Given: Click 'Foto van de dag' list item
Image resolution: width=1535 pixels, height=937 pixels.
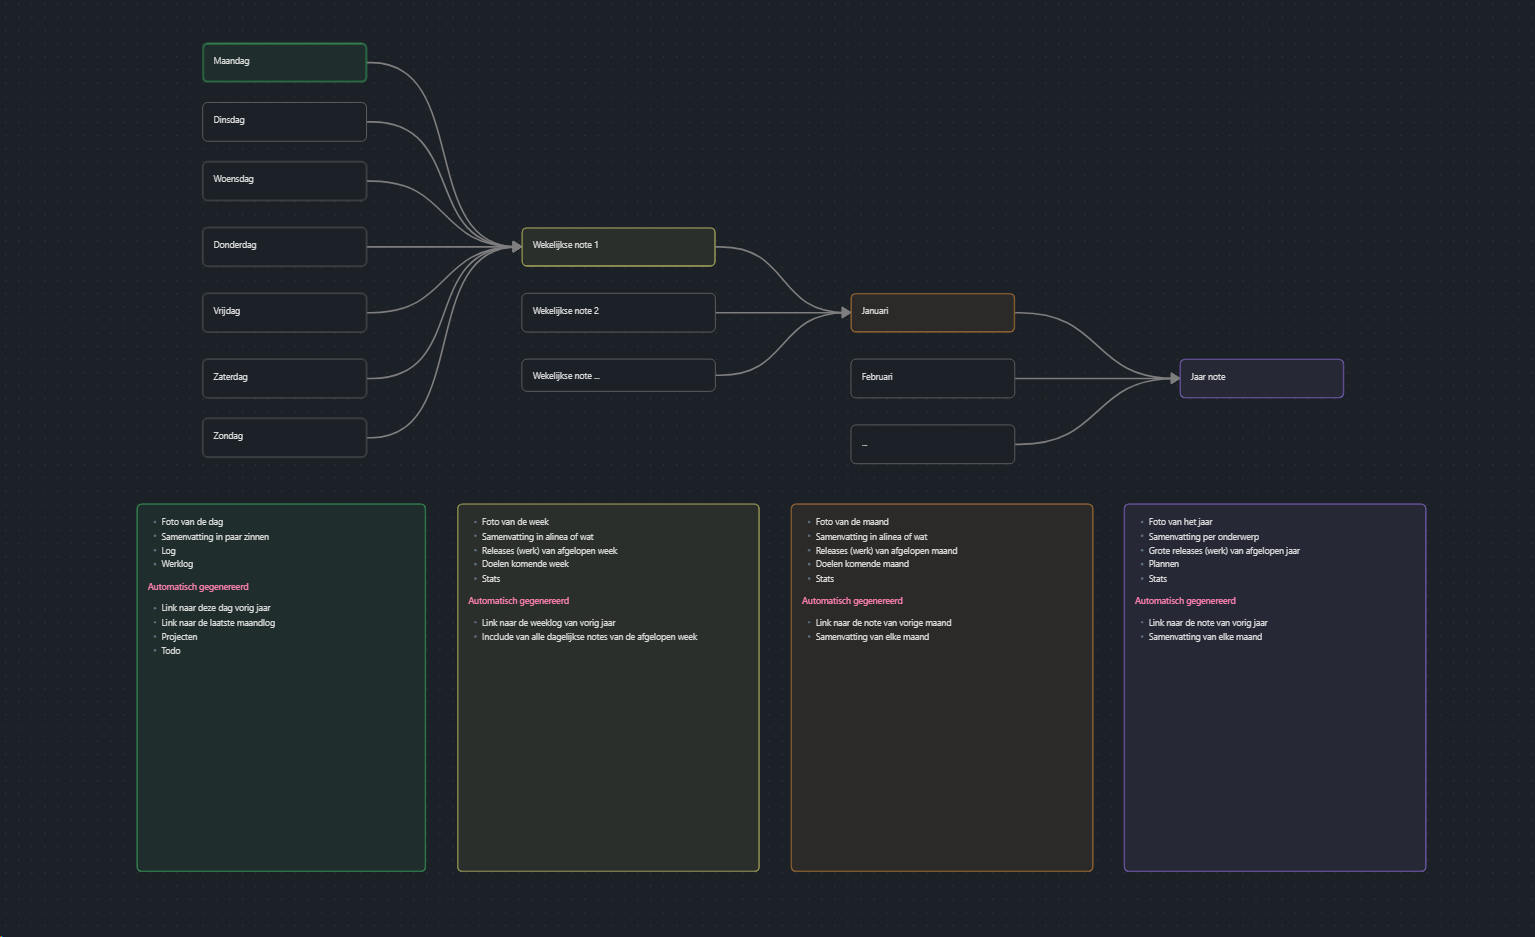Looking at the screenshot, I should (192, 522).
